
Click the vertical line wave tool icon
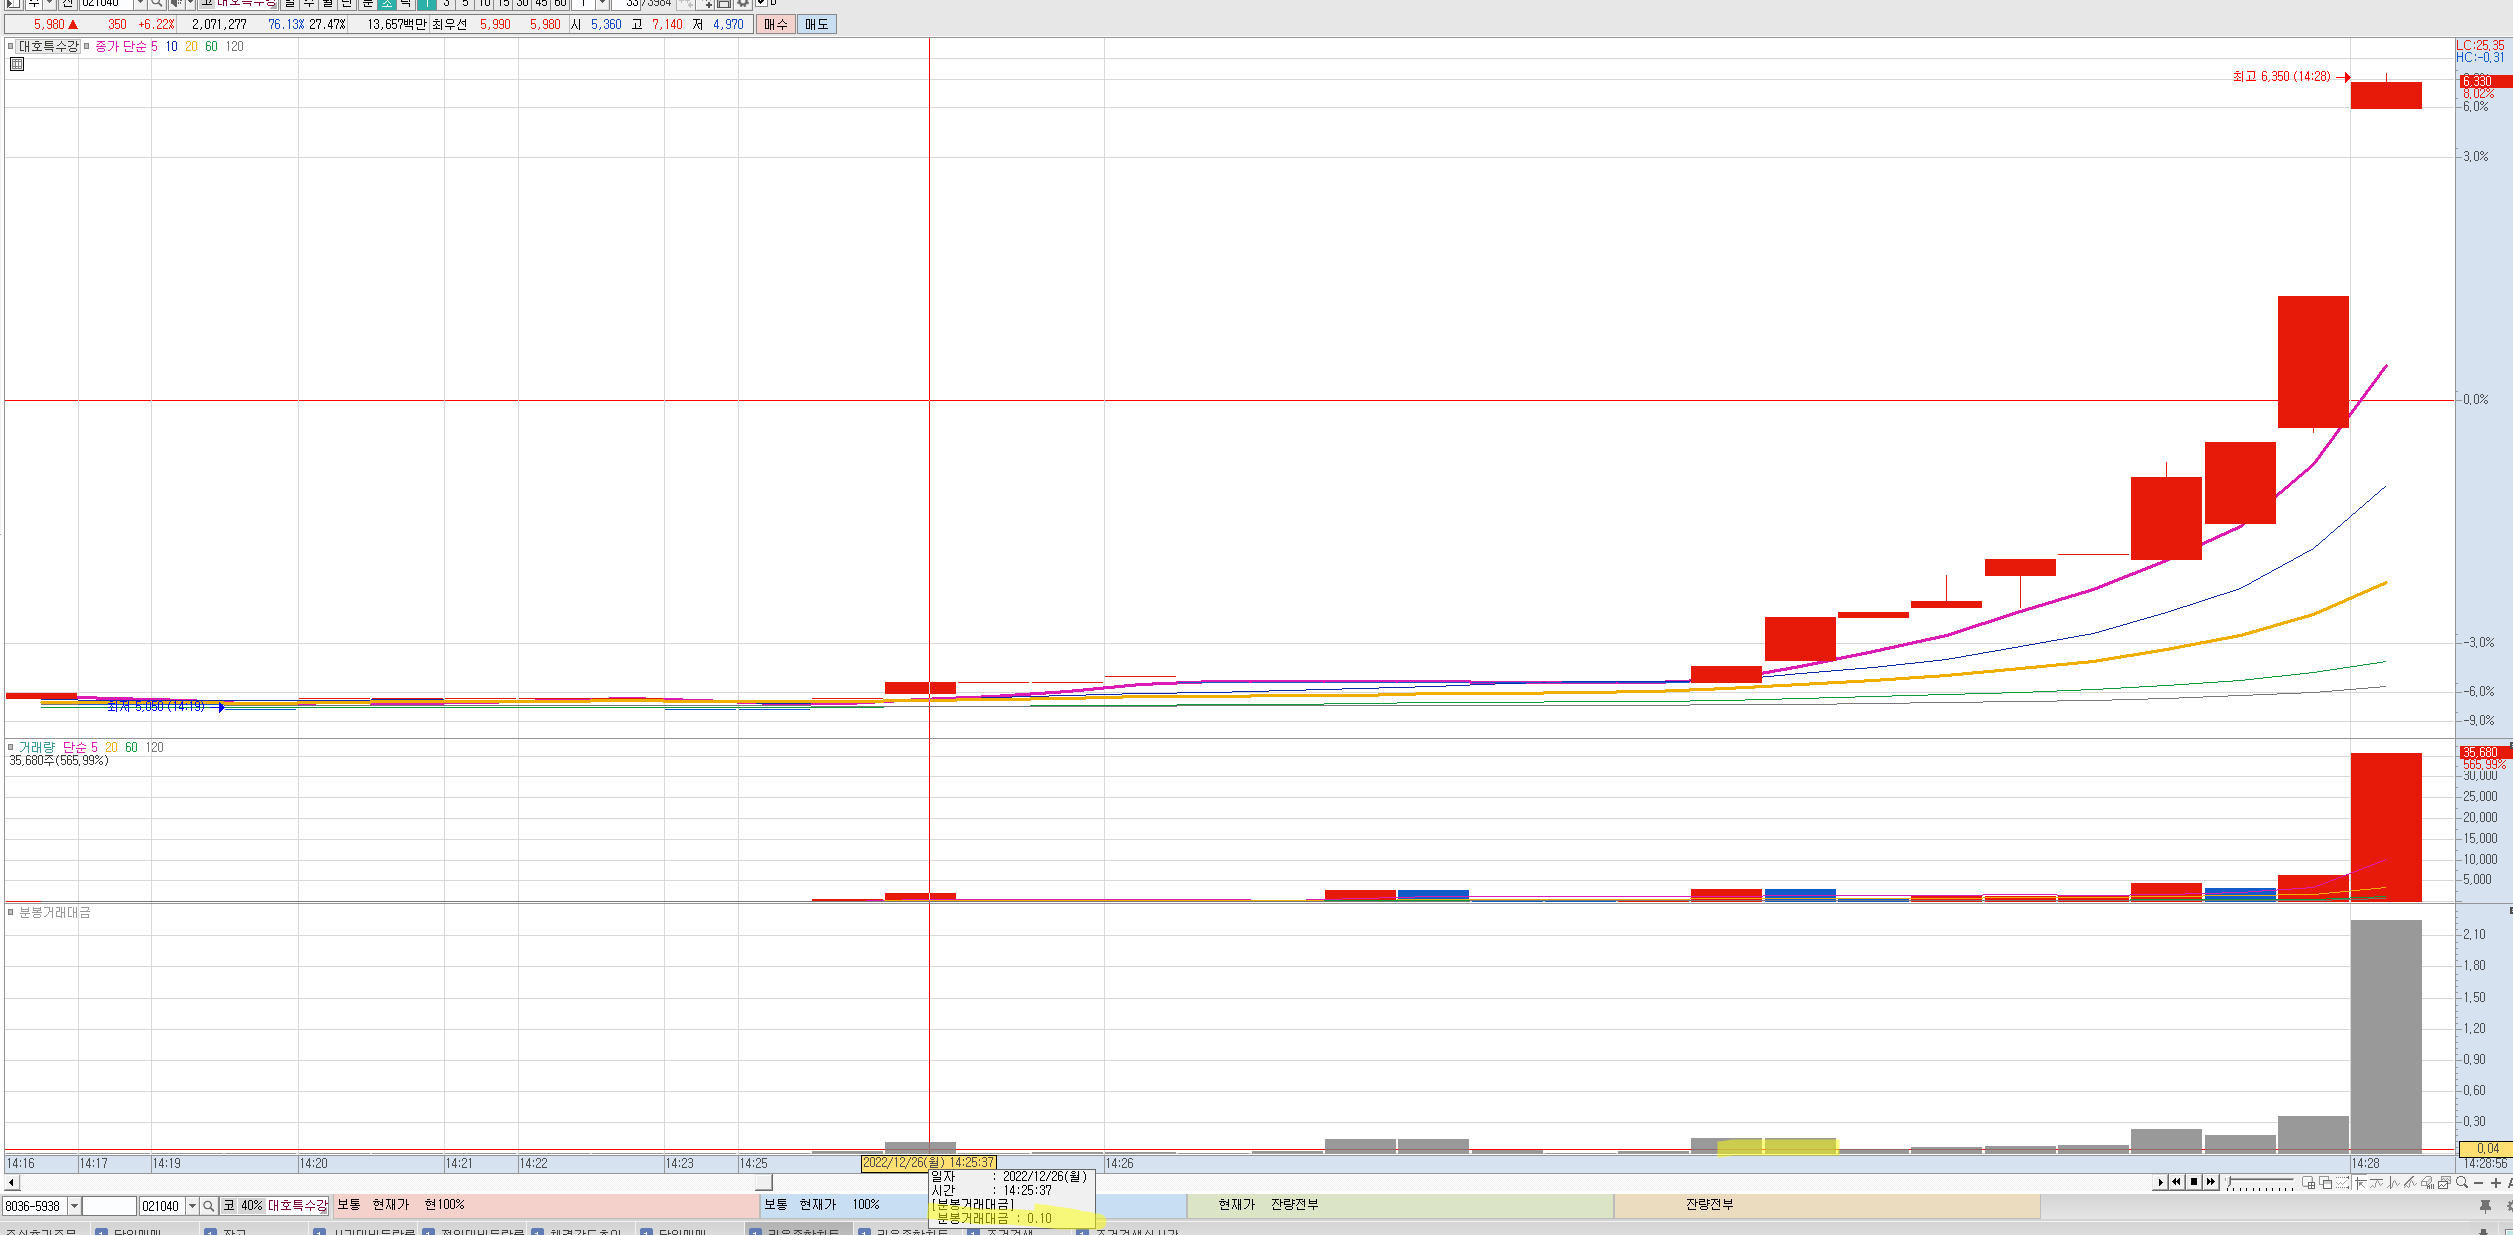pos(2393,1183)
